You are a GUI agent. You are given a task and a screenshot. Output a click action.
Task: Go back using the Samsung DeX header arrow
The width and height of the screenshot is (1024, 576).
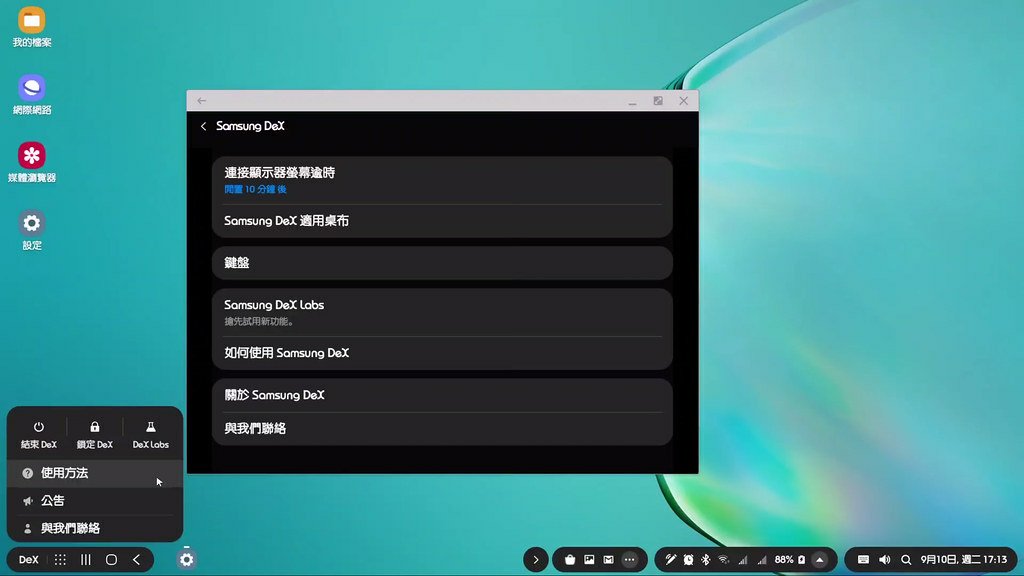coord(203,126)
